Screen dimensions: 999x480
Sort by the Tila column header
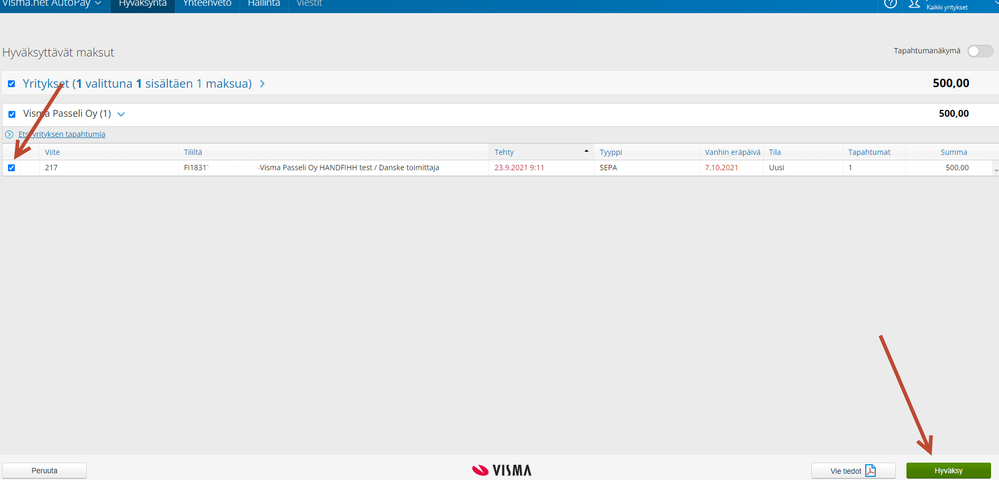(803, 152)
